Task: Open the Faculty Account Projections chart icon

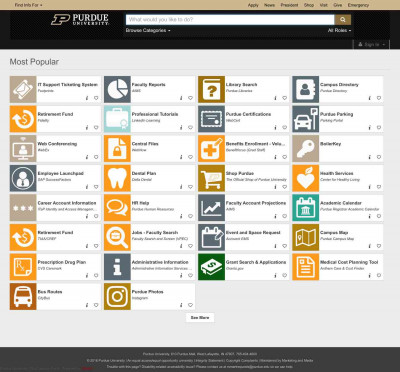Action: pyautogui.click(x=211, y=208)
